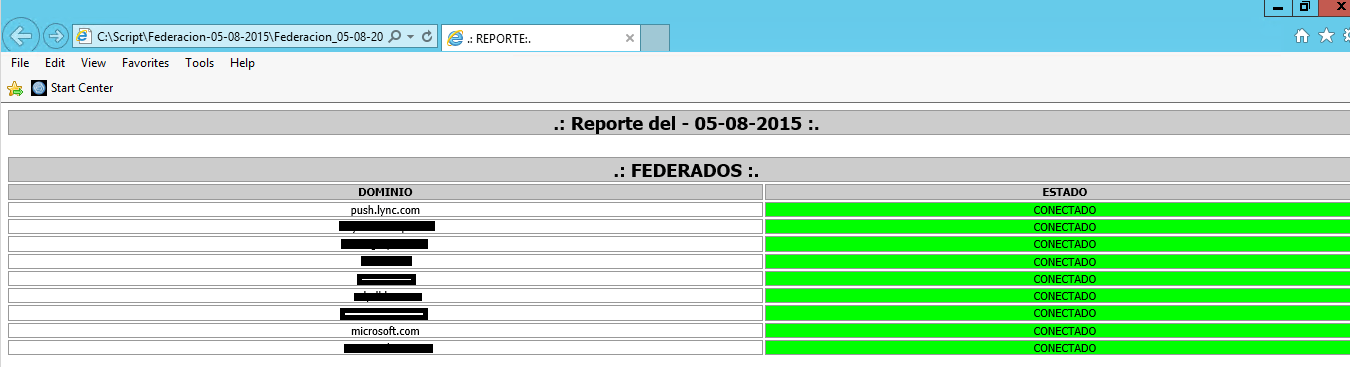The width and height of the screenshot is (1350, 367).
Task: Go to the Home page icon
Action: coord(1302,36)
